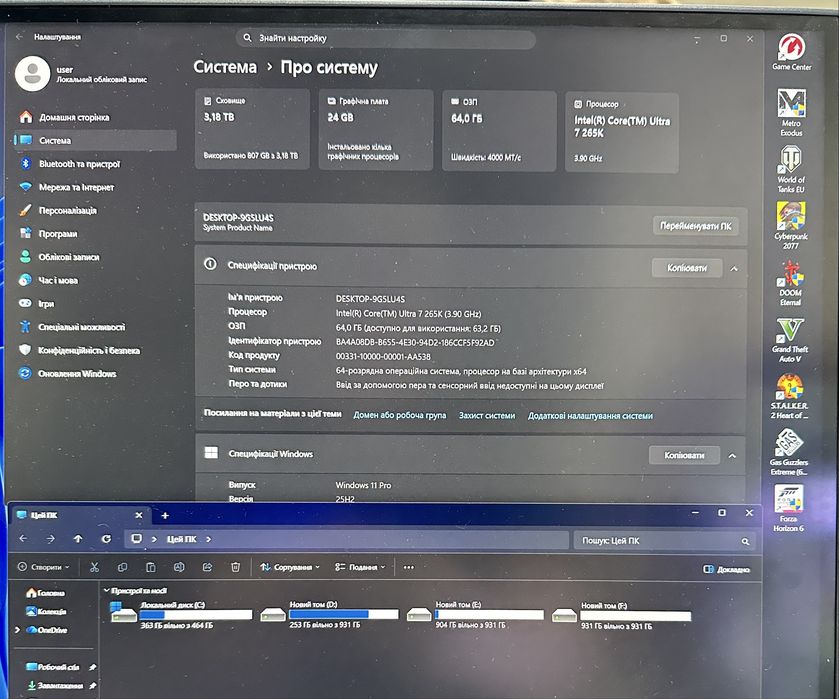Click the Paste icon in Explorer toolbar
This screenshot has width=839, height=699.
[x=151, y=567]
